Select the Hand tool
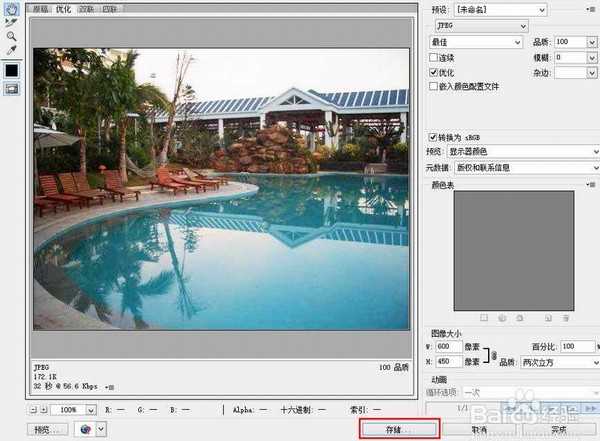600x441 pixels. (x=11, y=7)
